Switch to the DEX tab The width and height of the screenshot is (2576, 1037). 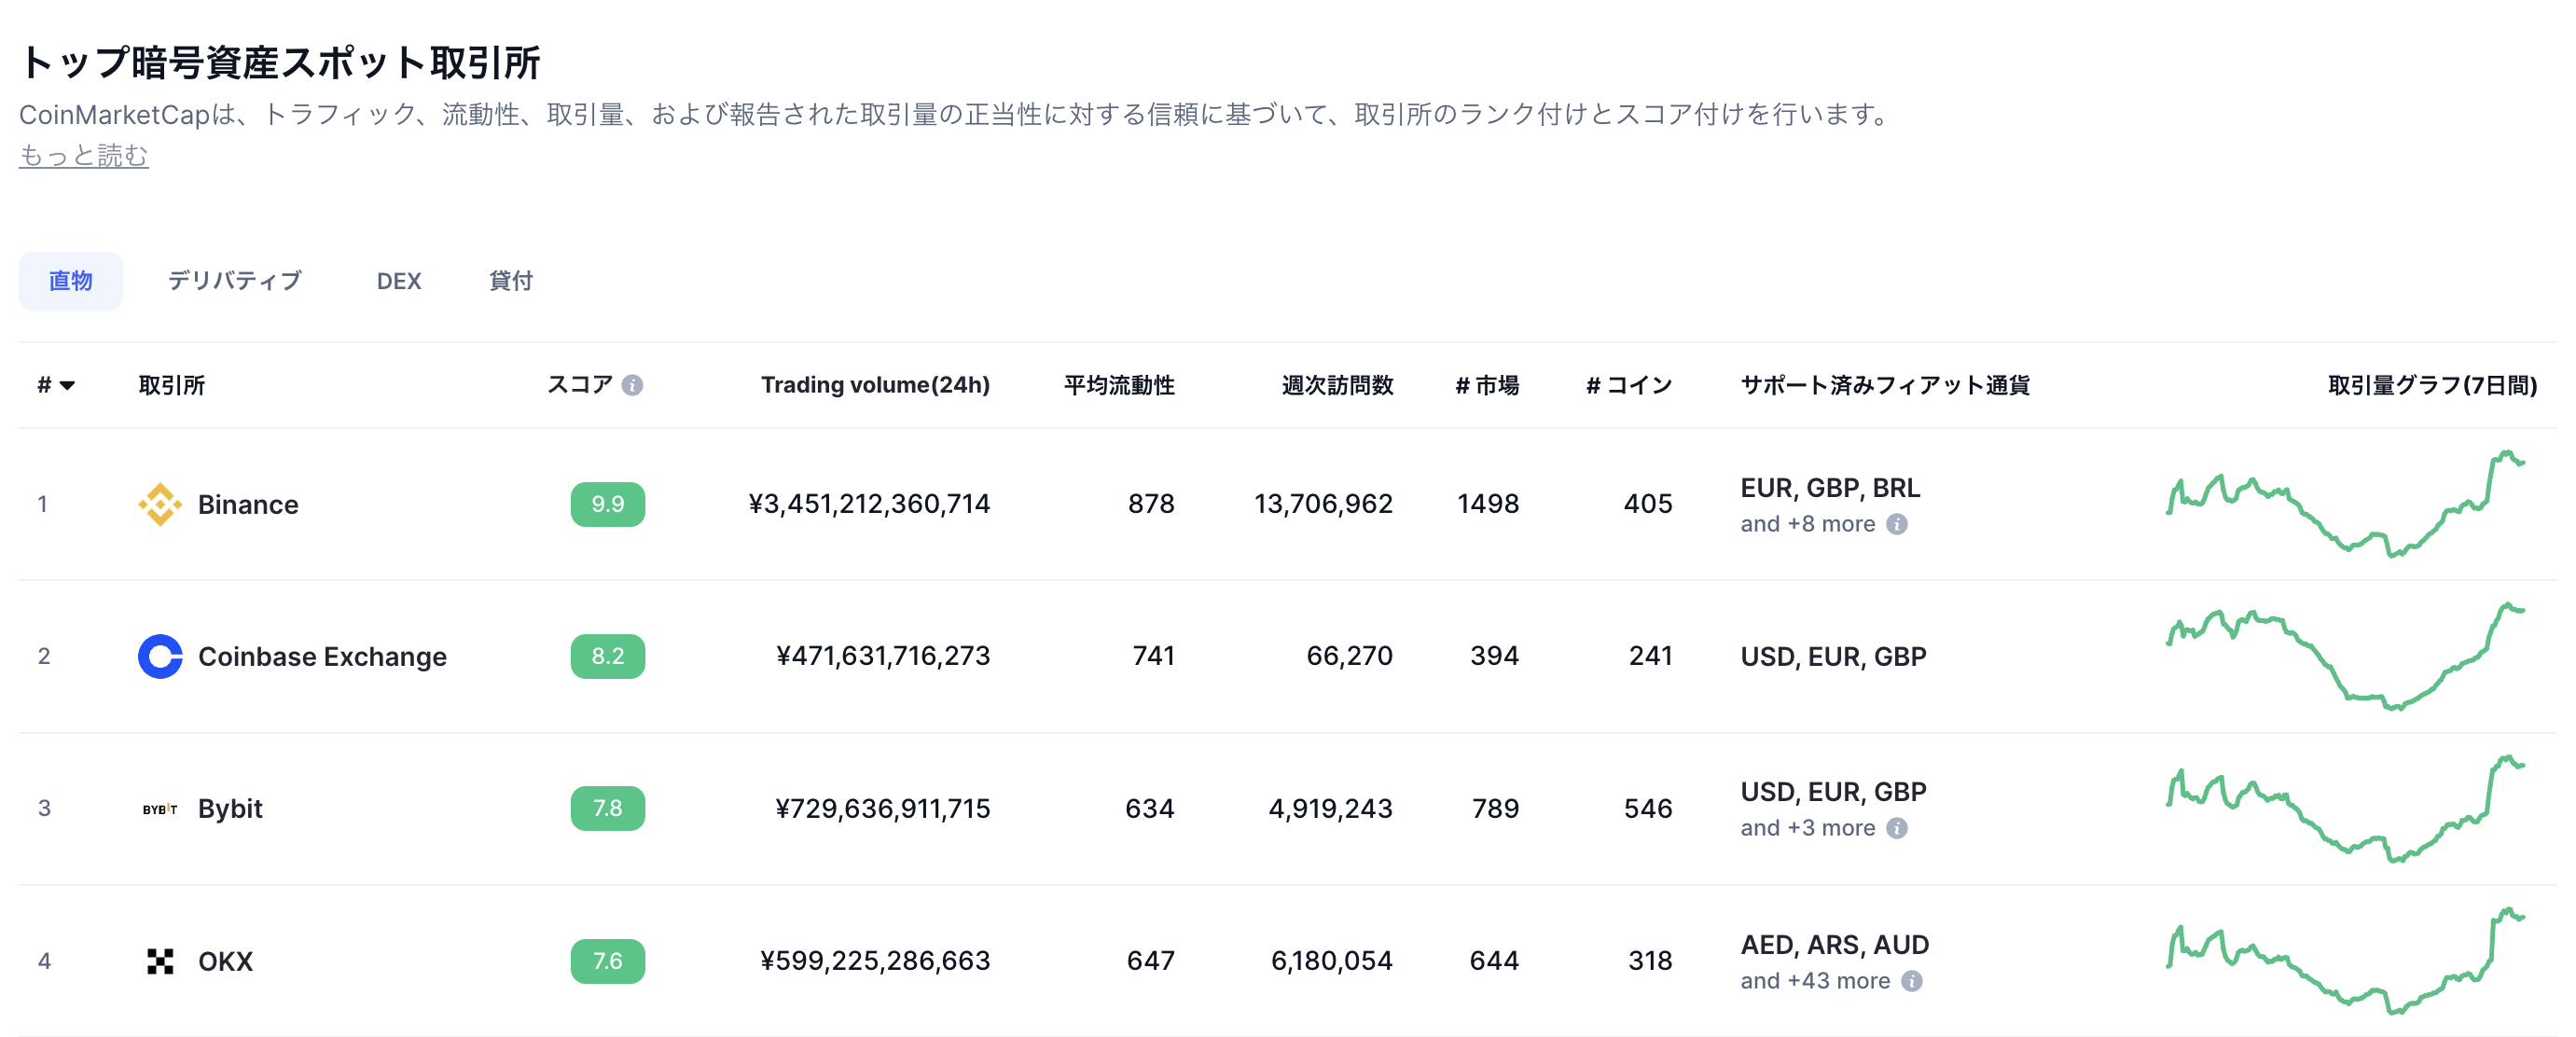398,281
